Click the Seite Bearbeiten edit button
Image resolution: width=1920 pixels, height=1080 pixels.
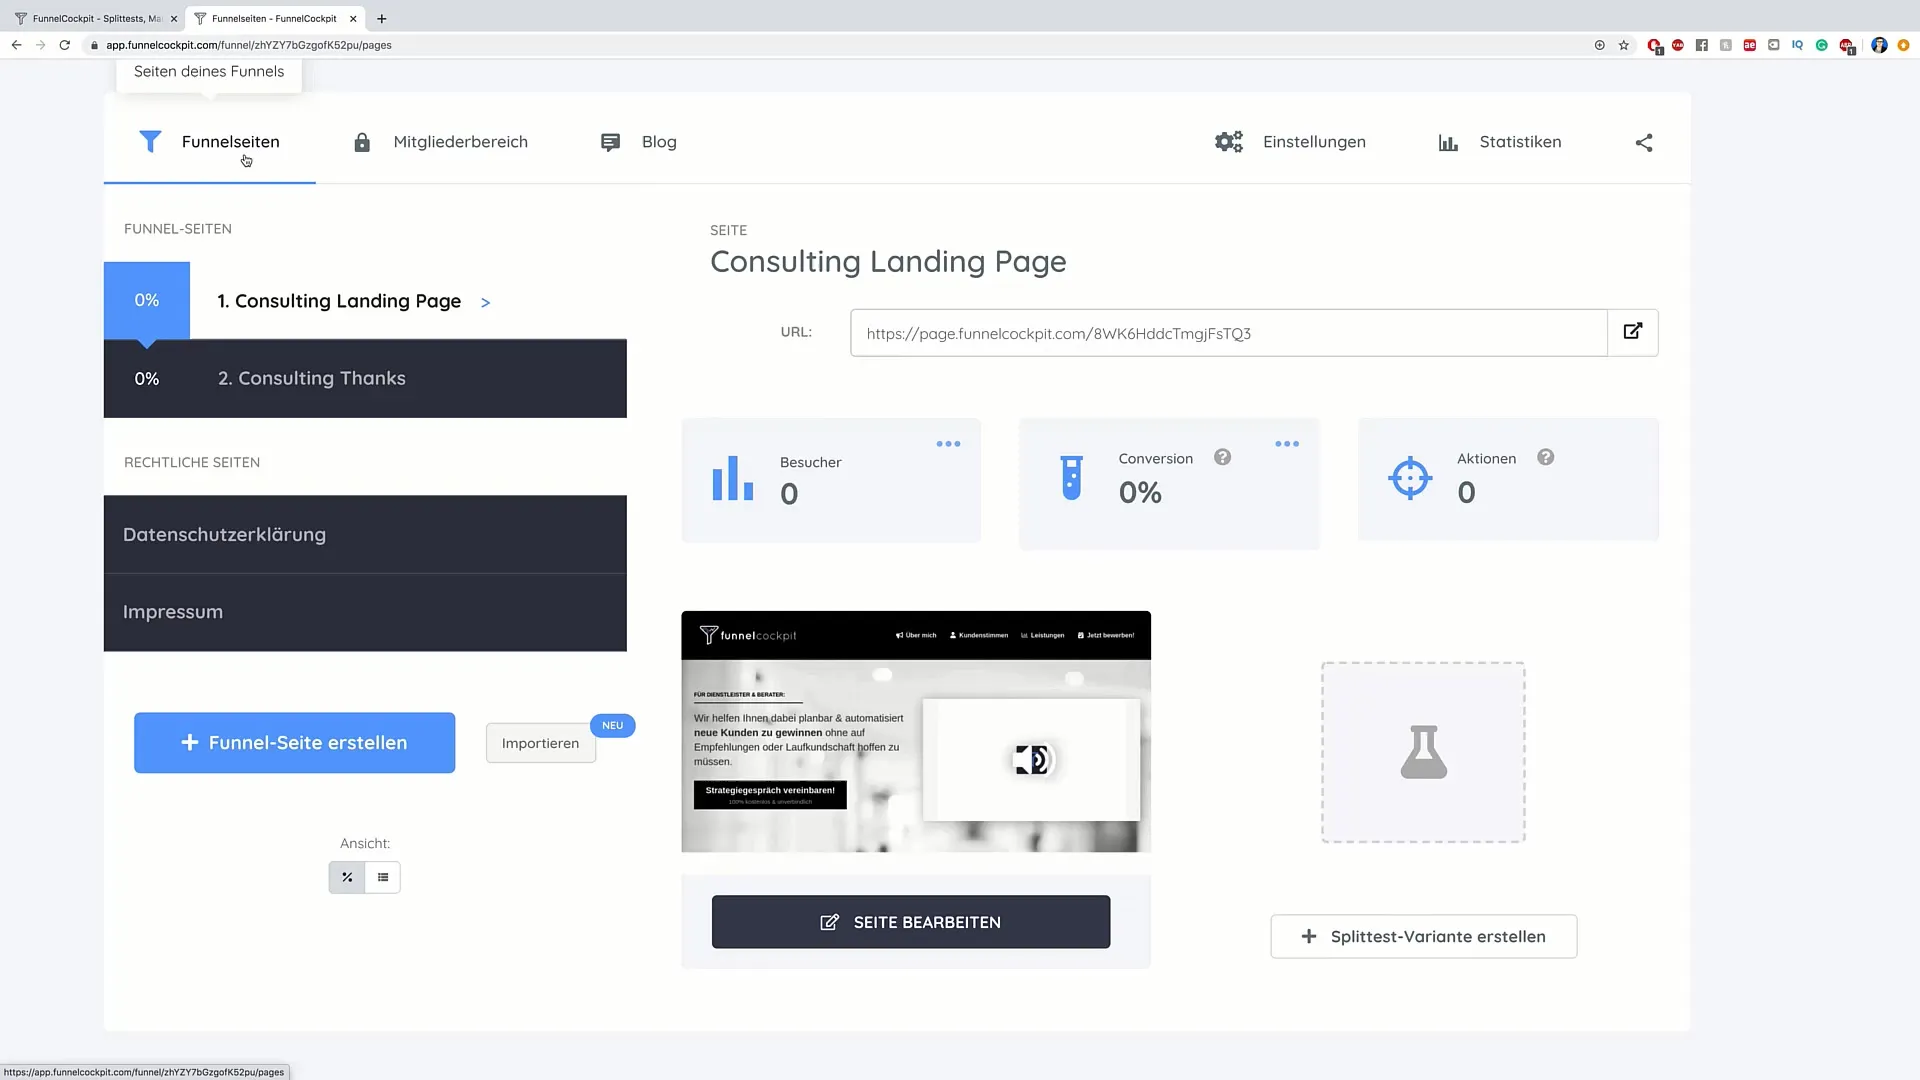tap(911, 922)
